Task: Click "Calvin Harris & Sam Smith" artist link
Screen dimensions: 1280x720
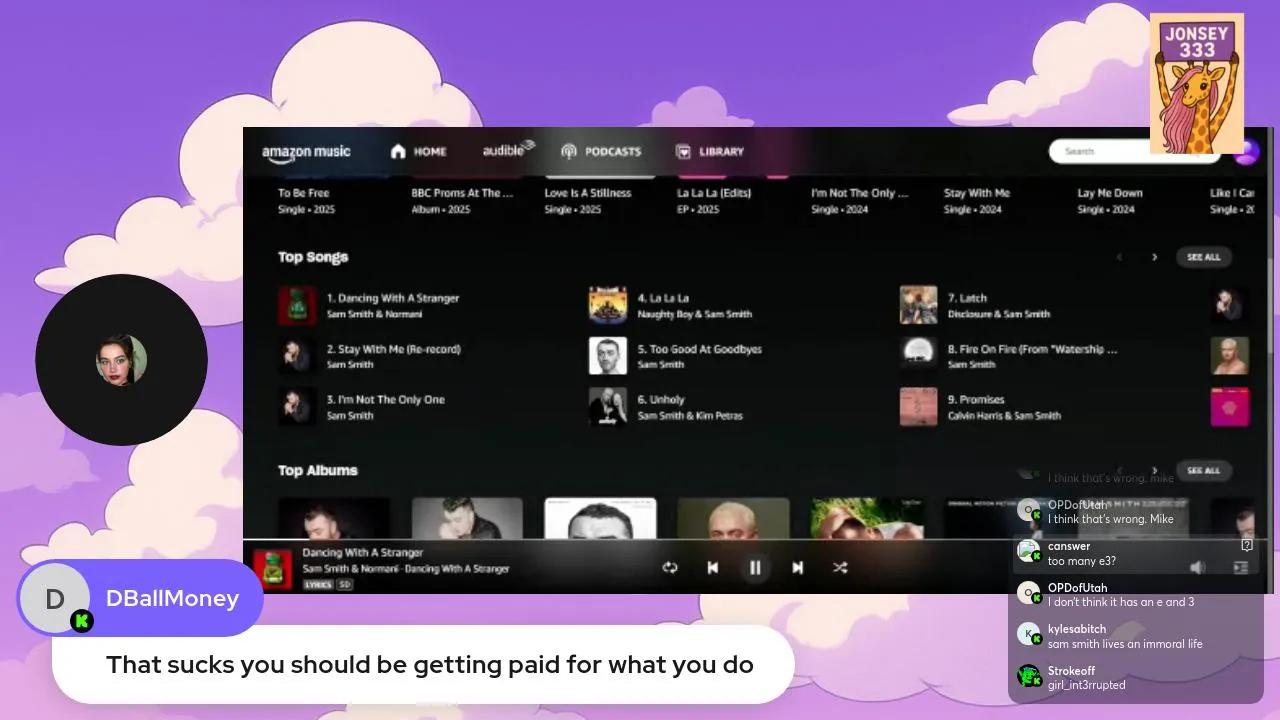Action: (x=1004, y=416)
